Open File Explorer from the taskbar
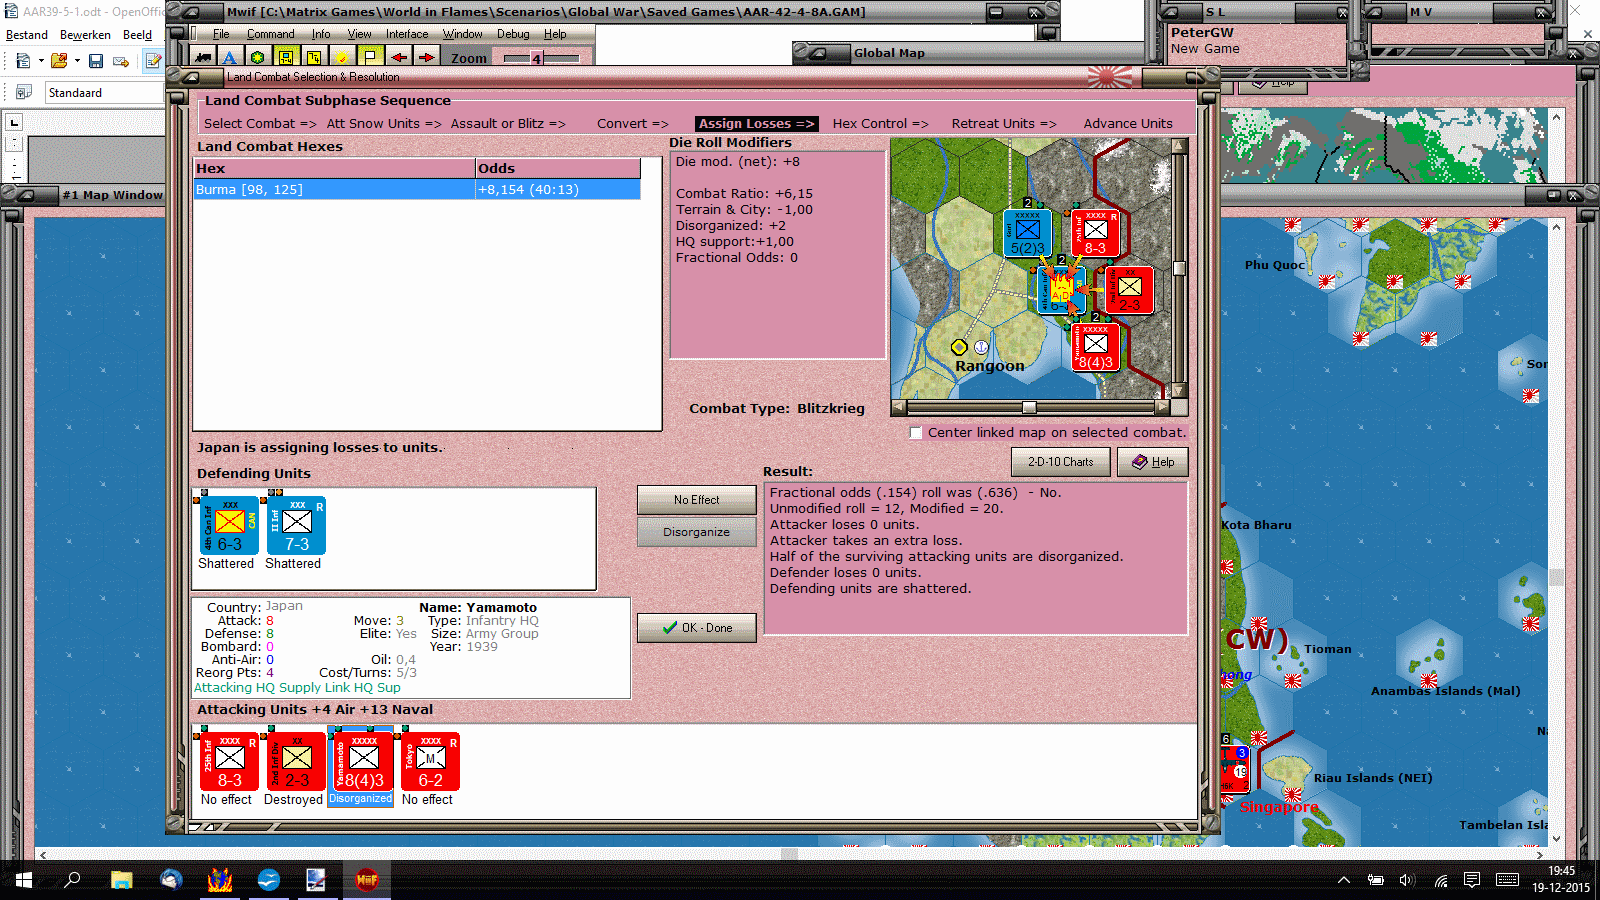 [x=121, y=880]
